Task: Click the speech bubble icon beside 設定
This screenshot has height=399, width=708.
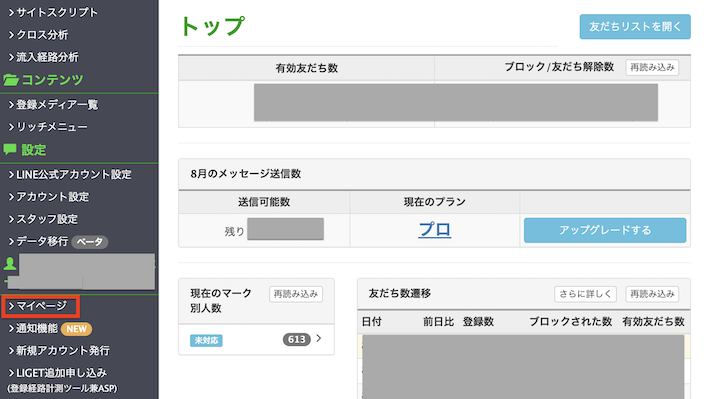Action: coord(10,149)
